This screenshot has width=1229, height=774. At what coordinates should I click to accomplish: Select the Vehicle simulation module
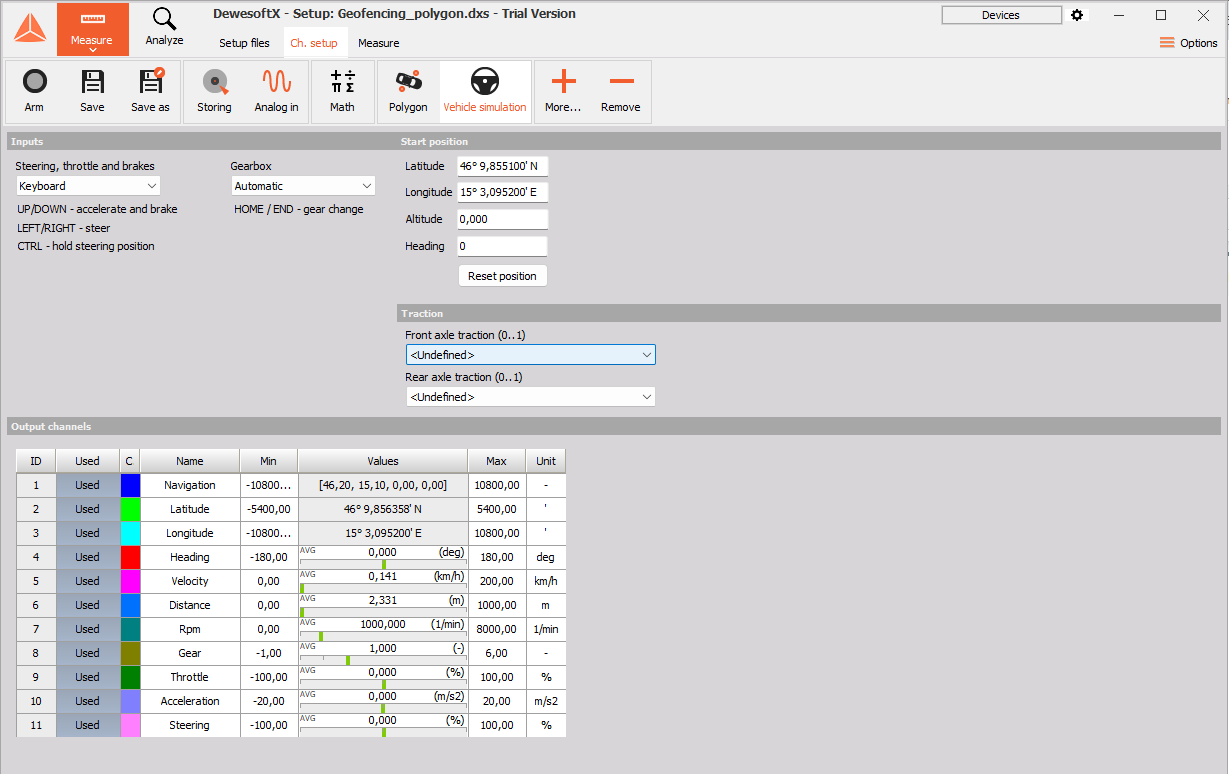coord(485,92)
